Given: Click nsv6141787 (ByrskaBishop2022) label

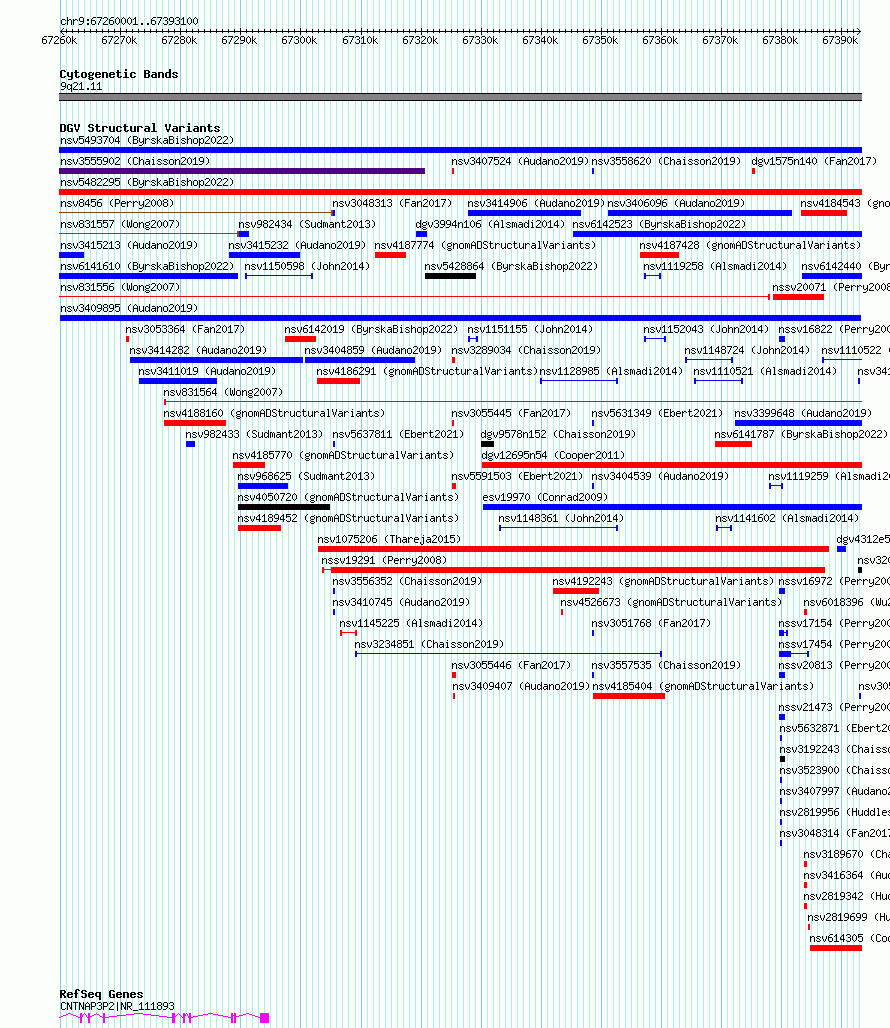Looking at the screenshot, I should coord(801,434).
